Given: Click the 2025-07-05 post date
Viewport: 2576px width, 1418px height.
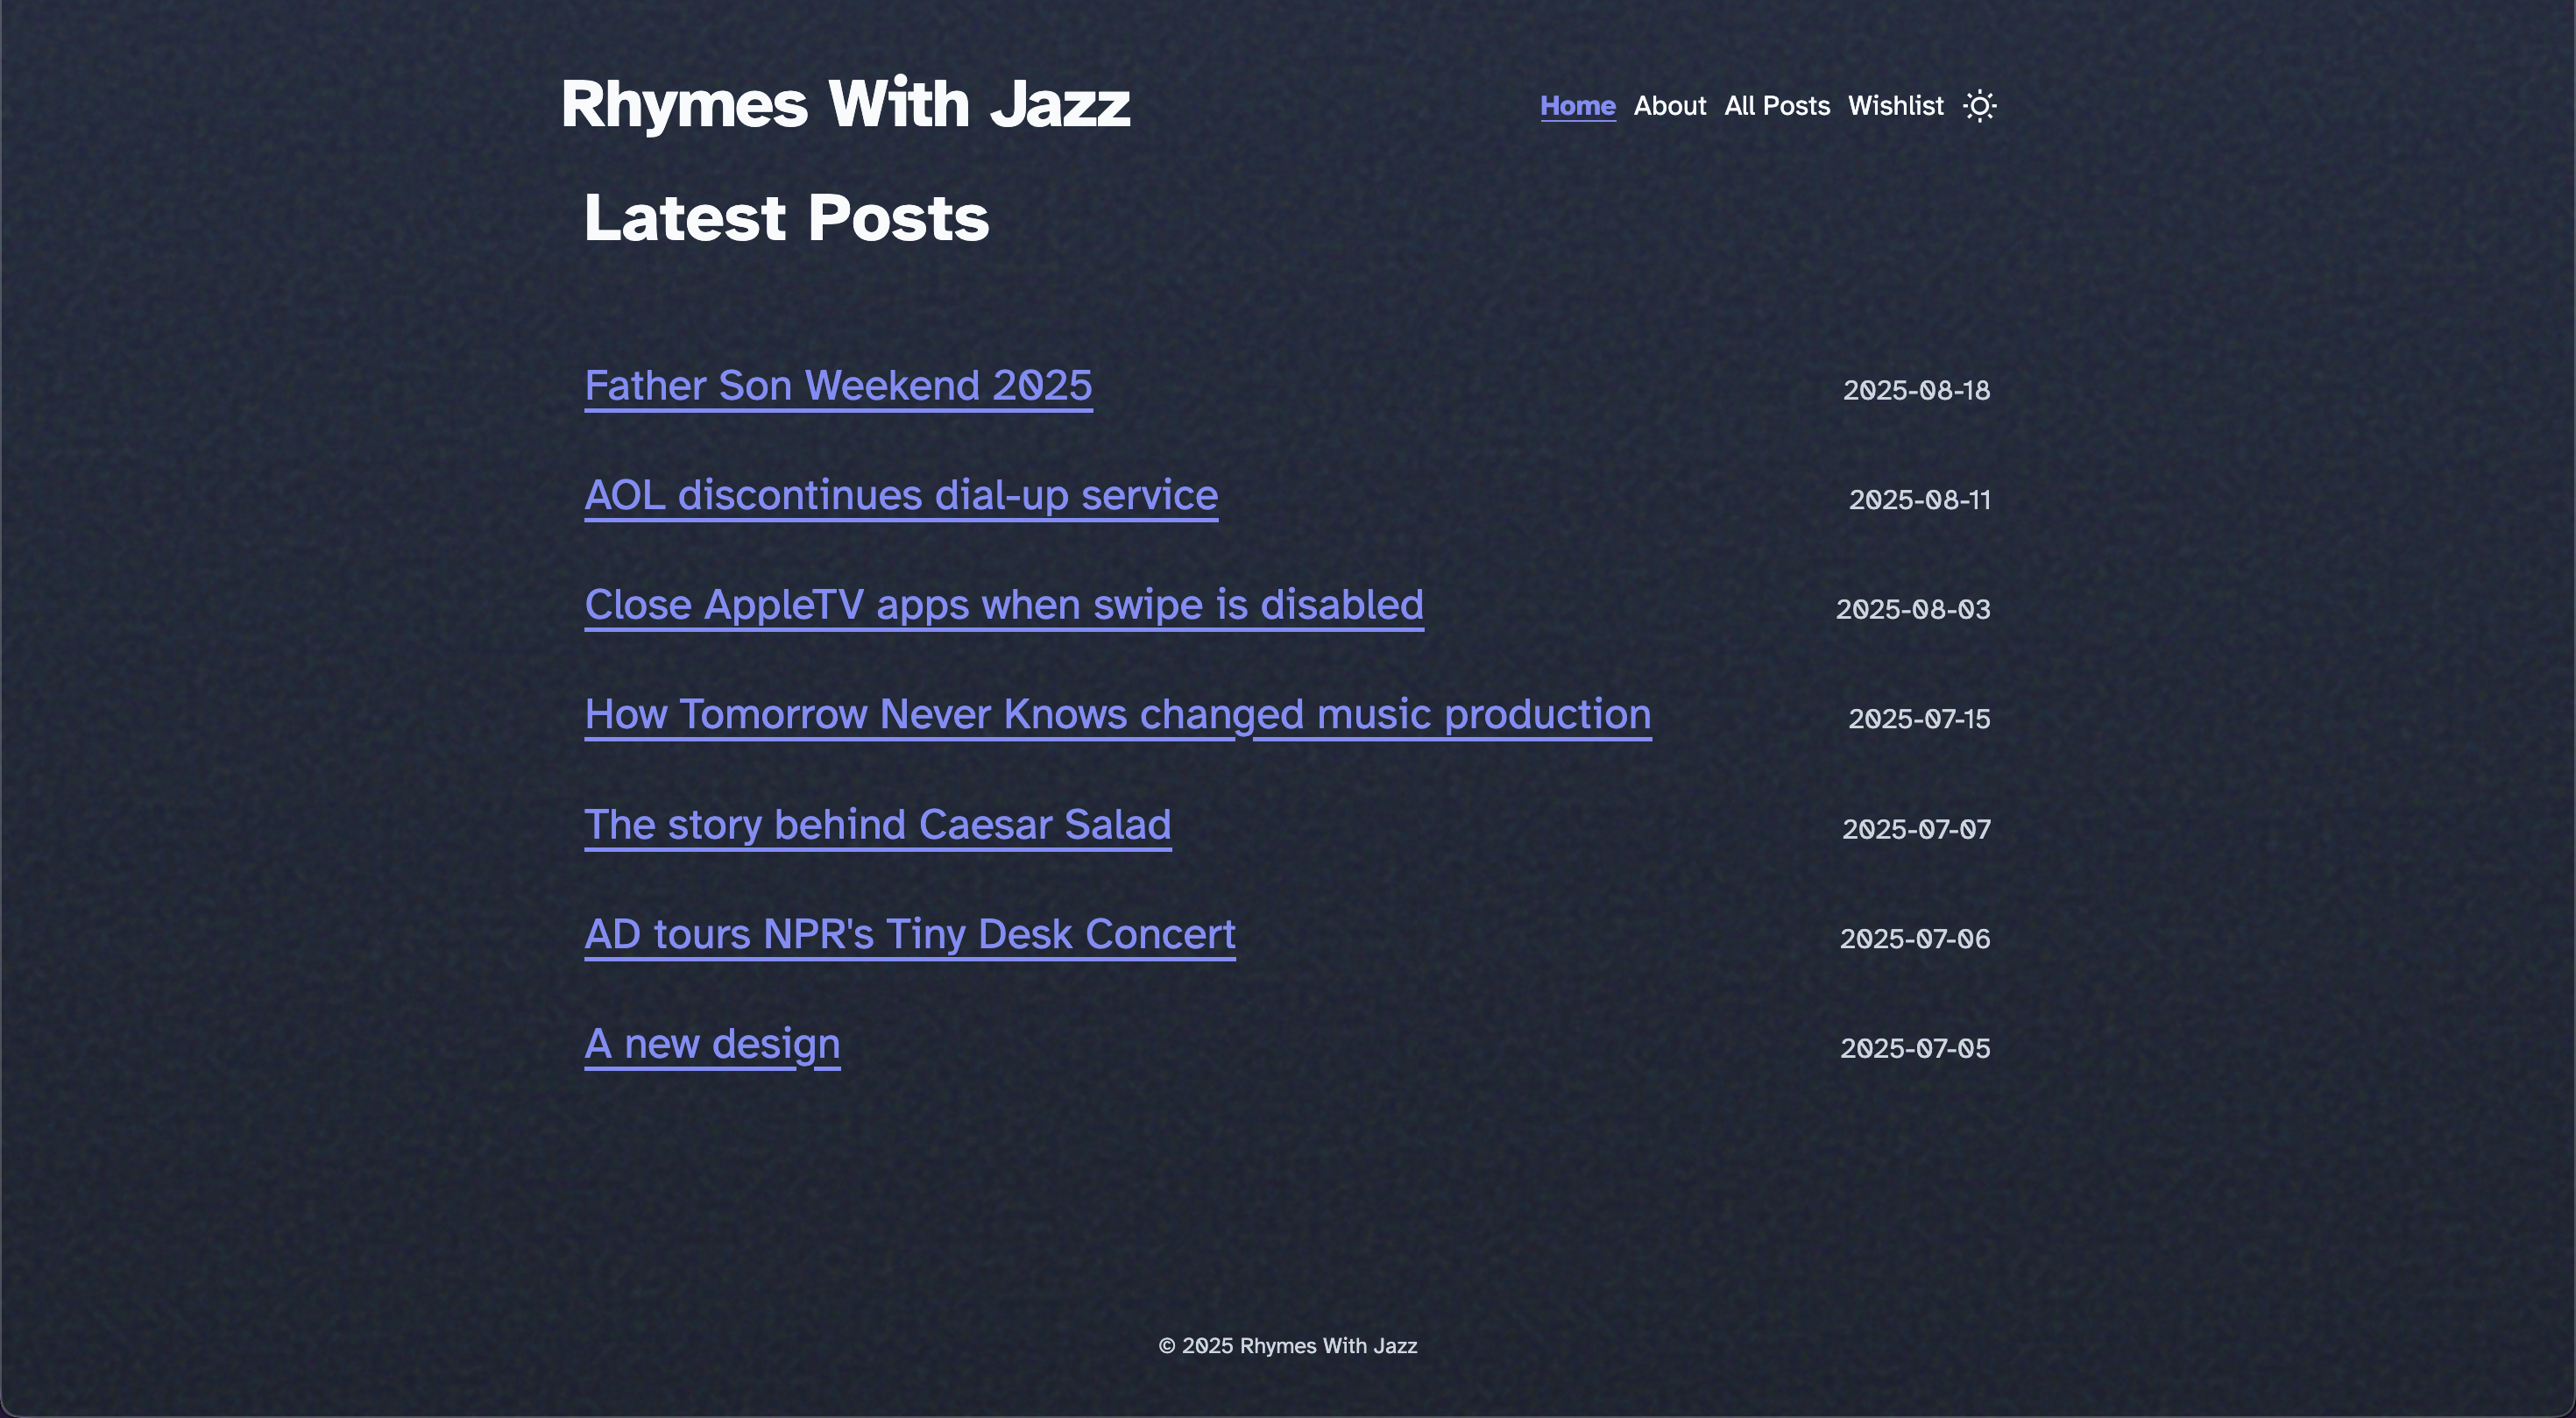Looking at the screenshot, I should [x=1914, y=1048].
